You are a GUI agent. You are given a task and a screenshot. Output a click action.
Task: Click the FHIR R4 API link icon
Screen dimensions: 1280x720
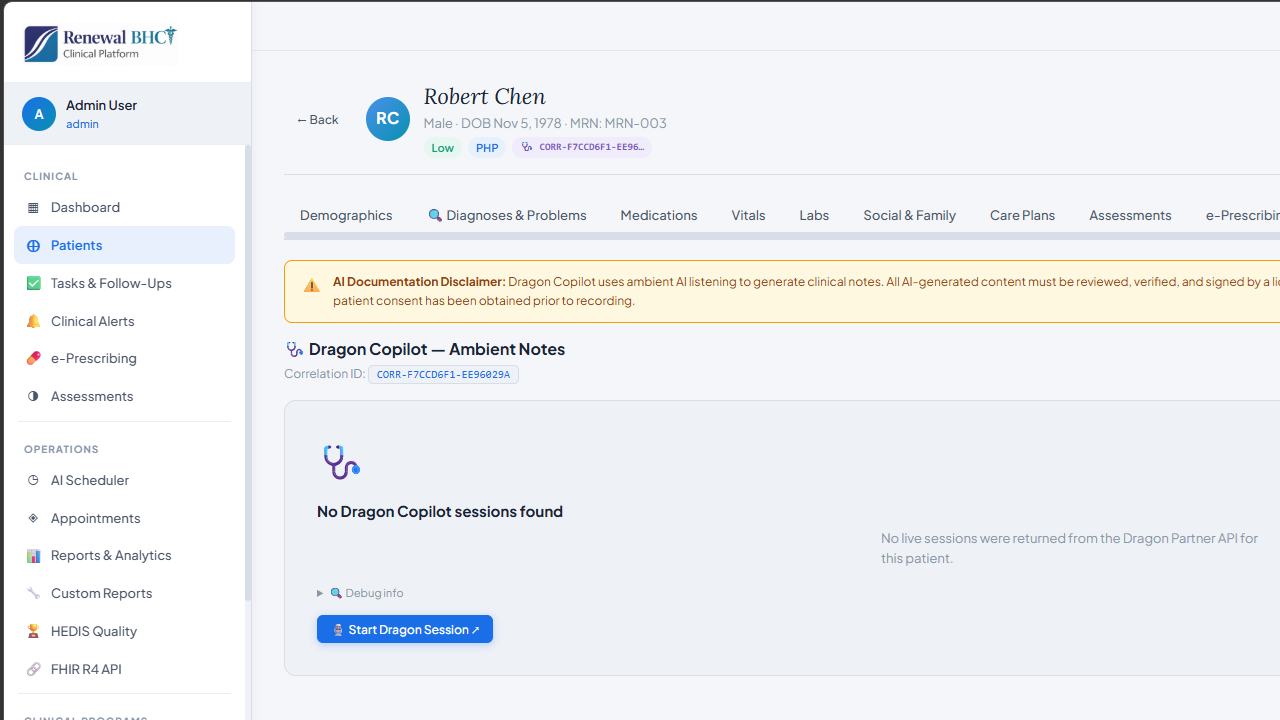(x=33, y=670)
